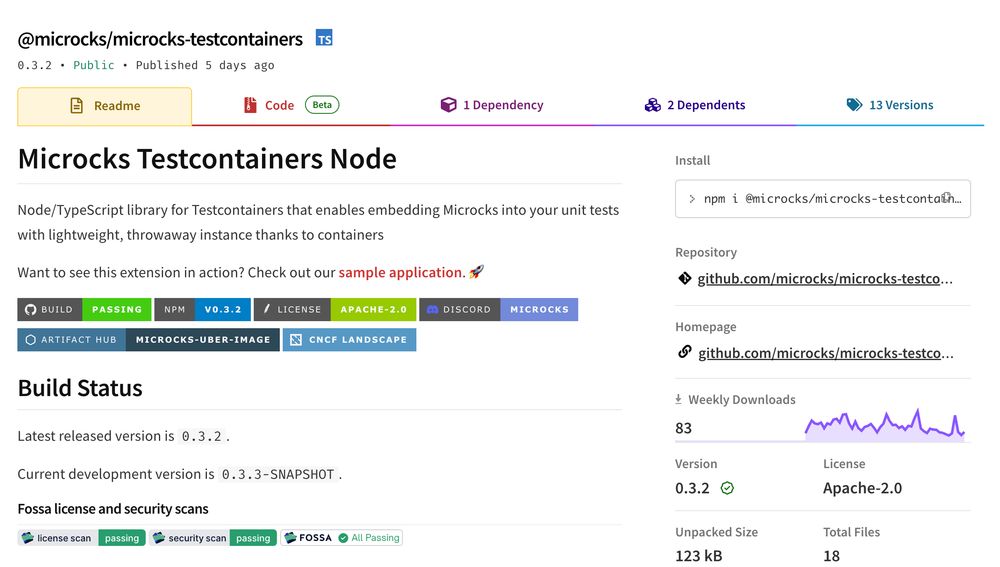Open the 1 Dependency tab
This screenshot has width=1000, height=567.
[492, 105]
